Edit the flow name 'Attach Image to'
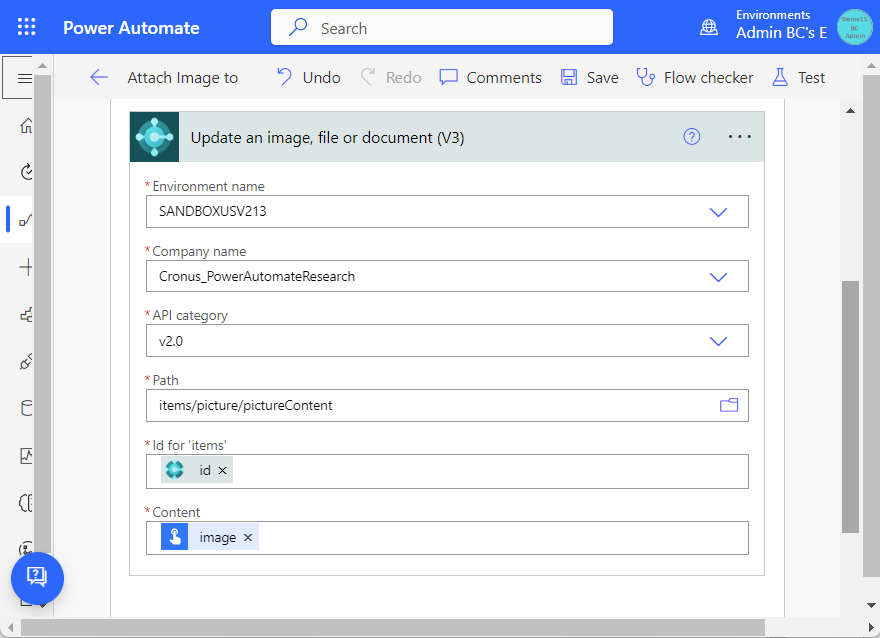This screenshot has height=638, width=880. [182, 77]
